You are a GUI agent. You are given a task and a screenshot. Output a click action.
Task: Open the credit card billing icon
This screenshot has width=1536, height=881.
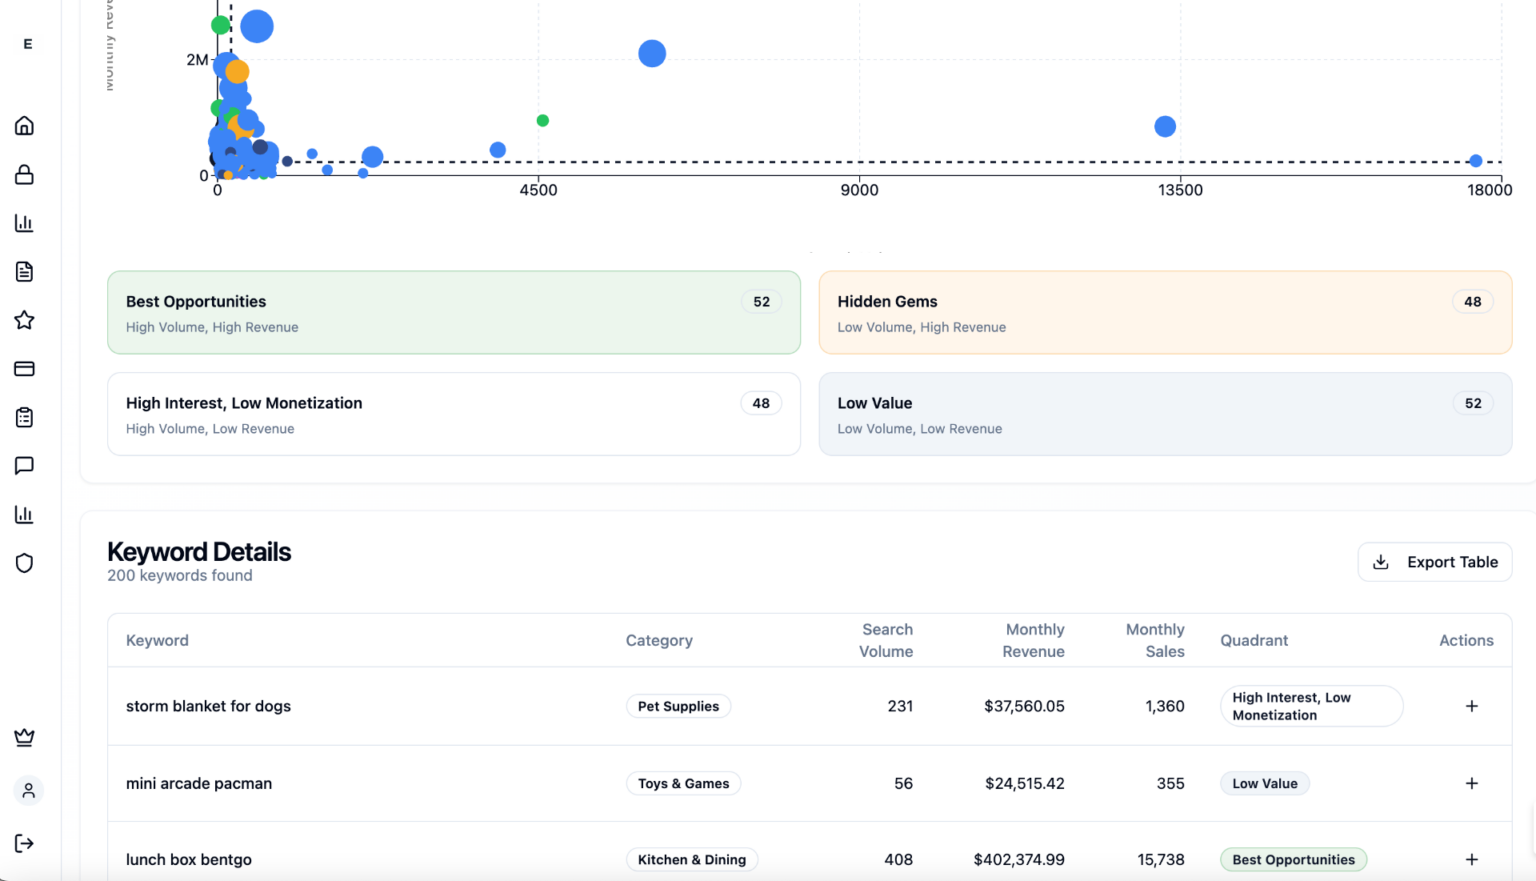tap(24, 369)
